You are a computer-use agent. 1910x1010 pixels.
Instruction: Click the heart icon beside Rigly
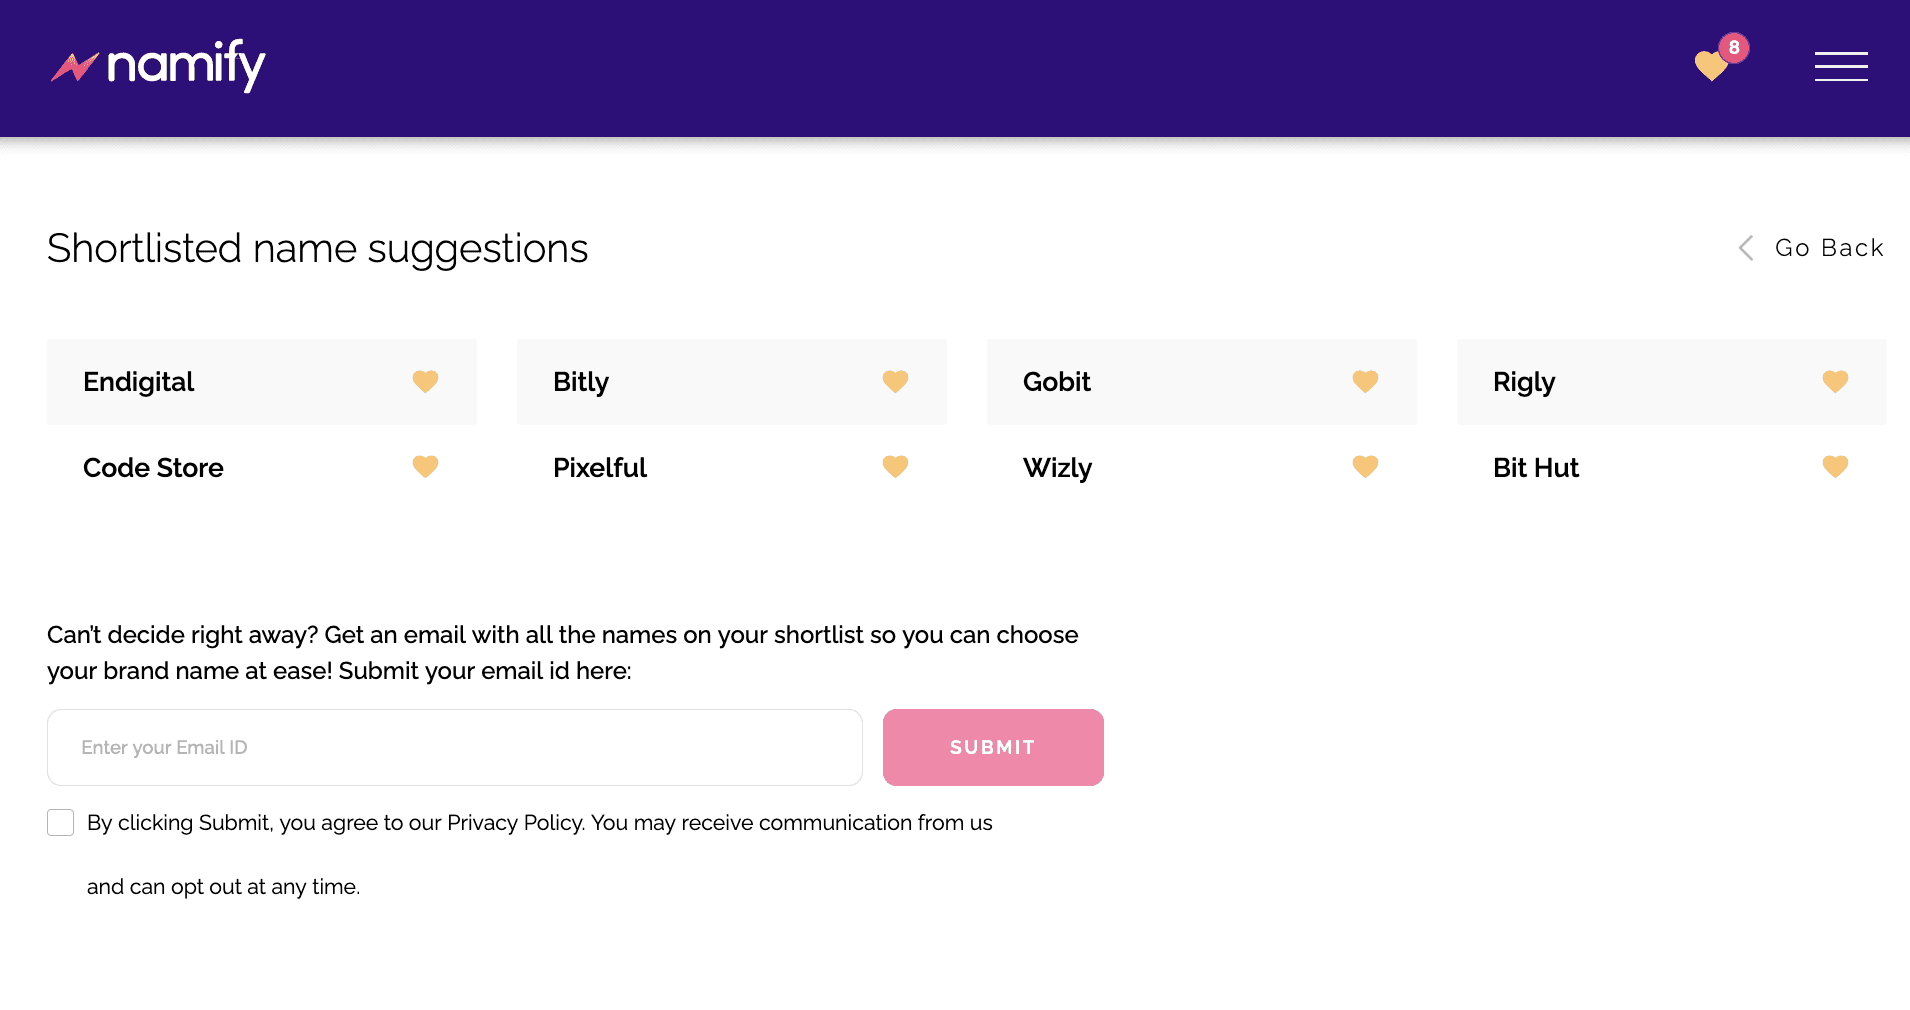point(1835,381)
